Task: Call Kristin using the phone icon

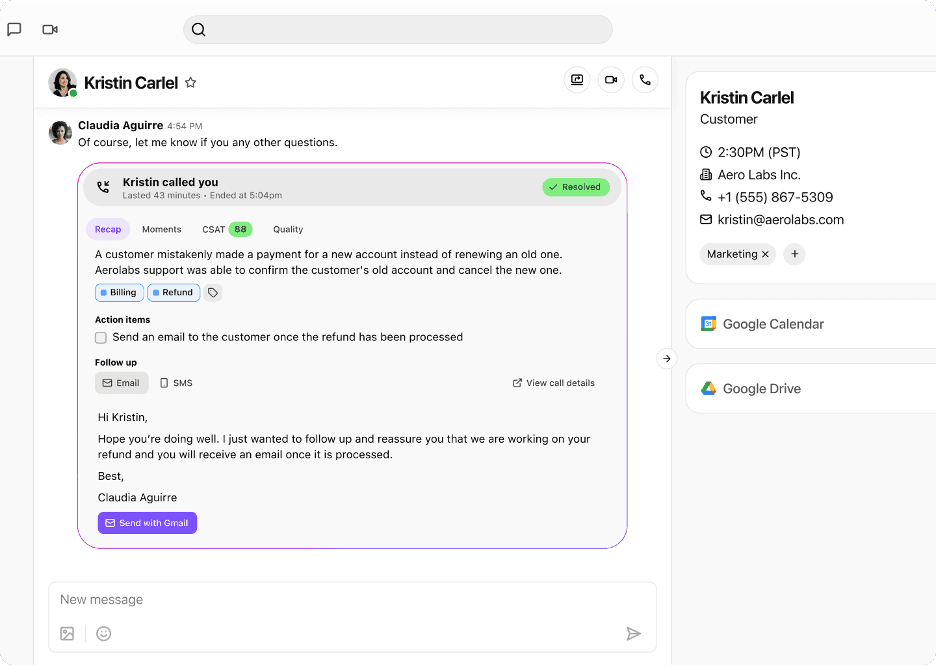Action: (x=645, y=80)
